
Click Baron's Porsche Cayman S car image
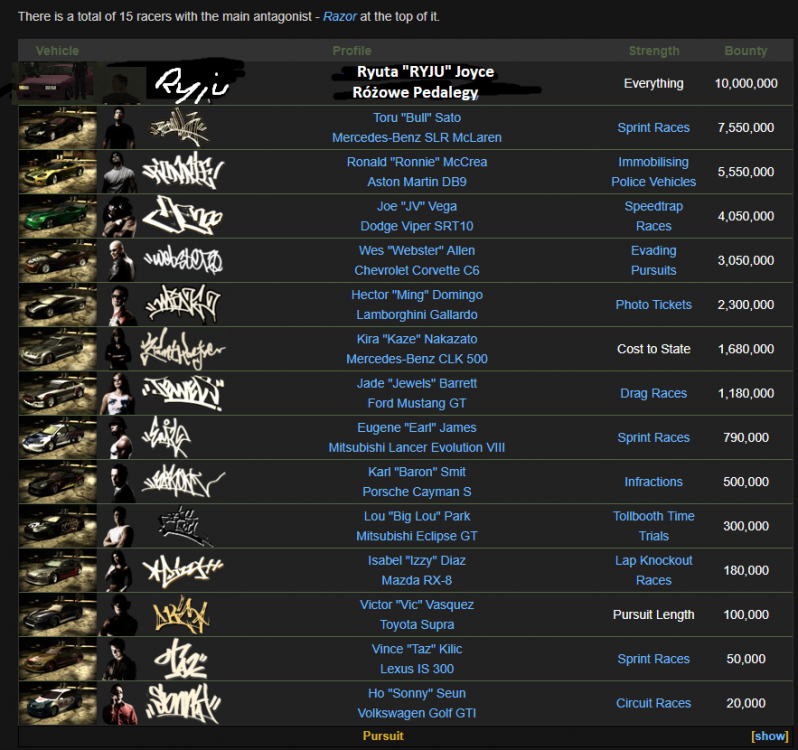(x=58, y=482)
